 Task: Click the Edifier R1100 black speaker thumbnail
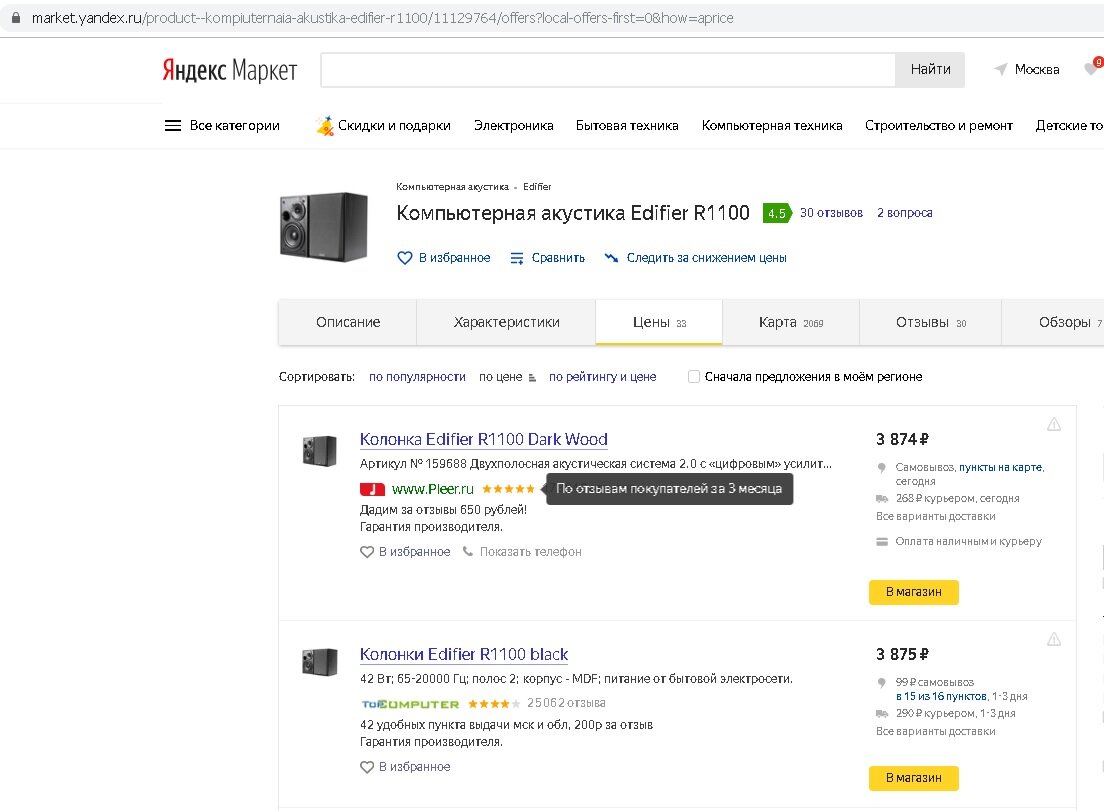320,662
